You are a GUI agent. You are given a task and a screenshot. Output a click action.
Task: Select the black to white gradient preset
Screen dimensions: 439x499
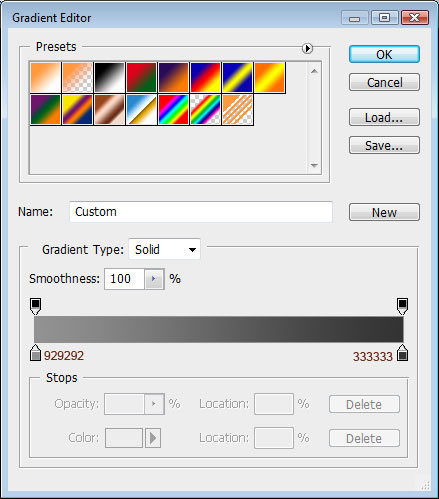click(x=109, y=77)
